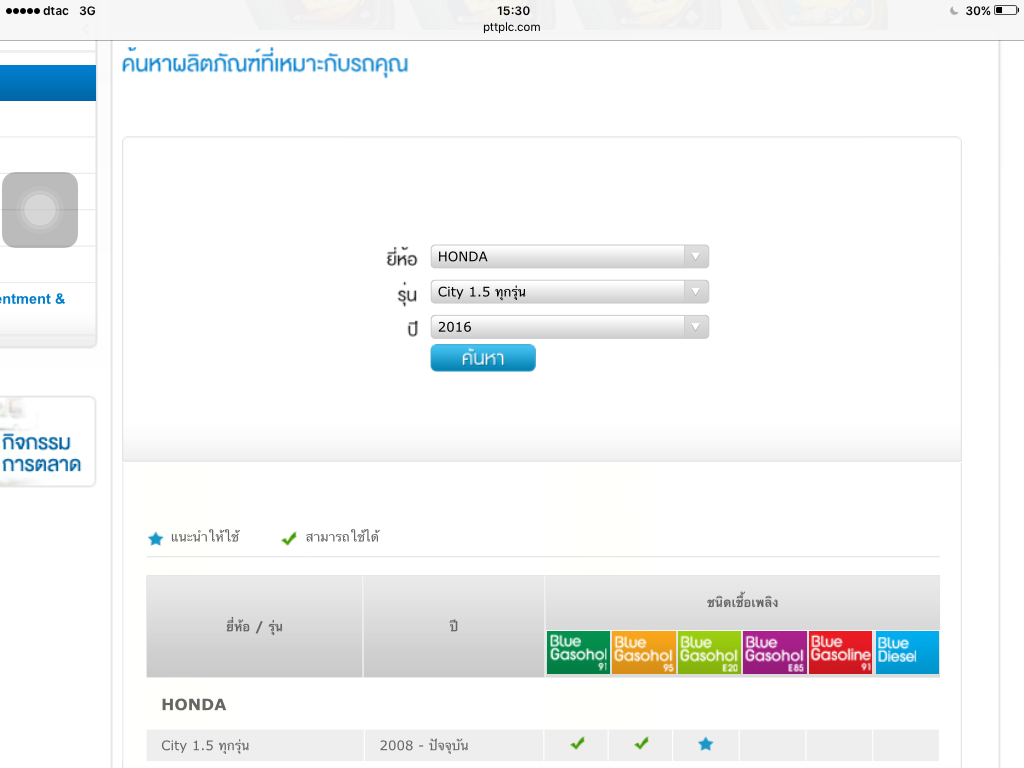Click the green check usable legend icon
This screenshot has width=1024, height=768.
(289, 539)
